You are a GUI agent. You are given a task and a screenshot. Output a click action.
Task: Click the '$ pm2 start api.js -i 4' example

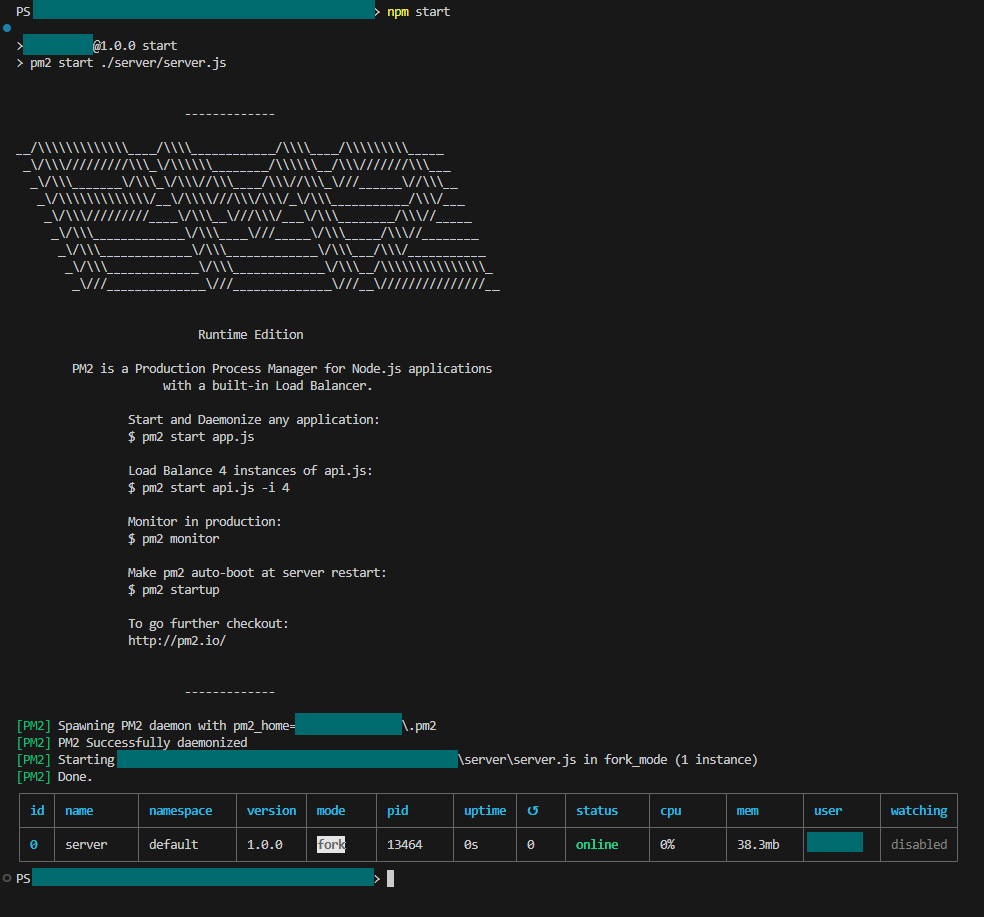[208, 487]
